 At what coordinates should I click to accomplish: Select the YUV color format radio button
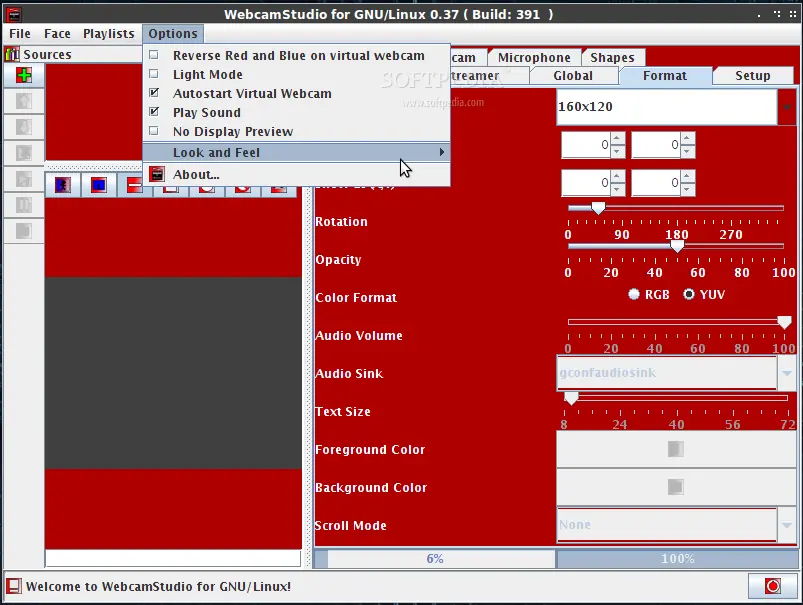point(689,294)
